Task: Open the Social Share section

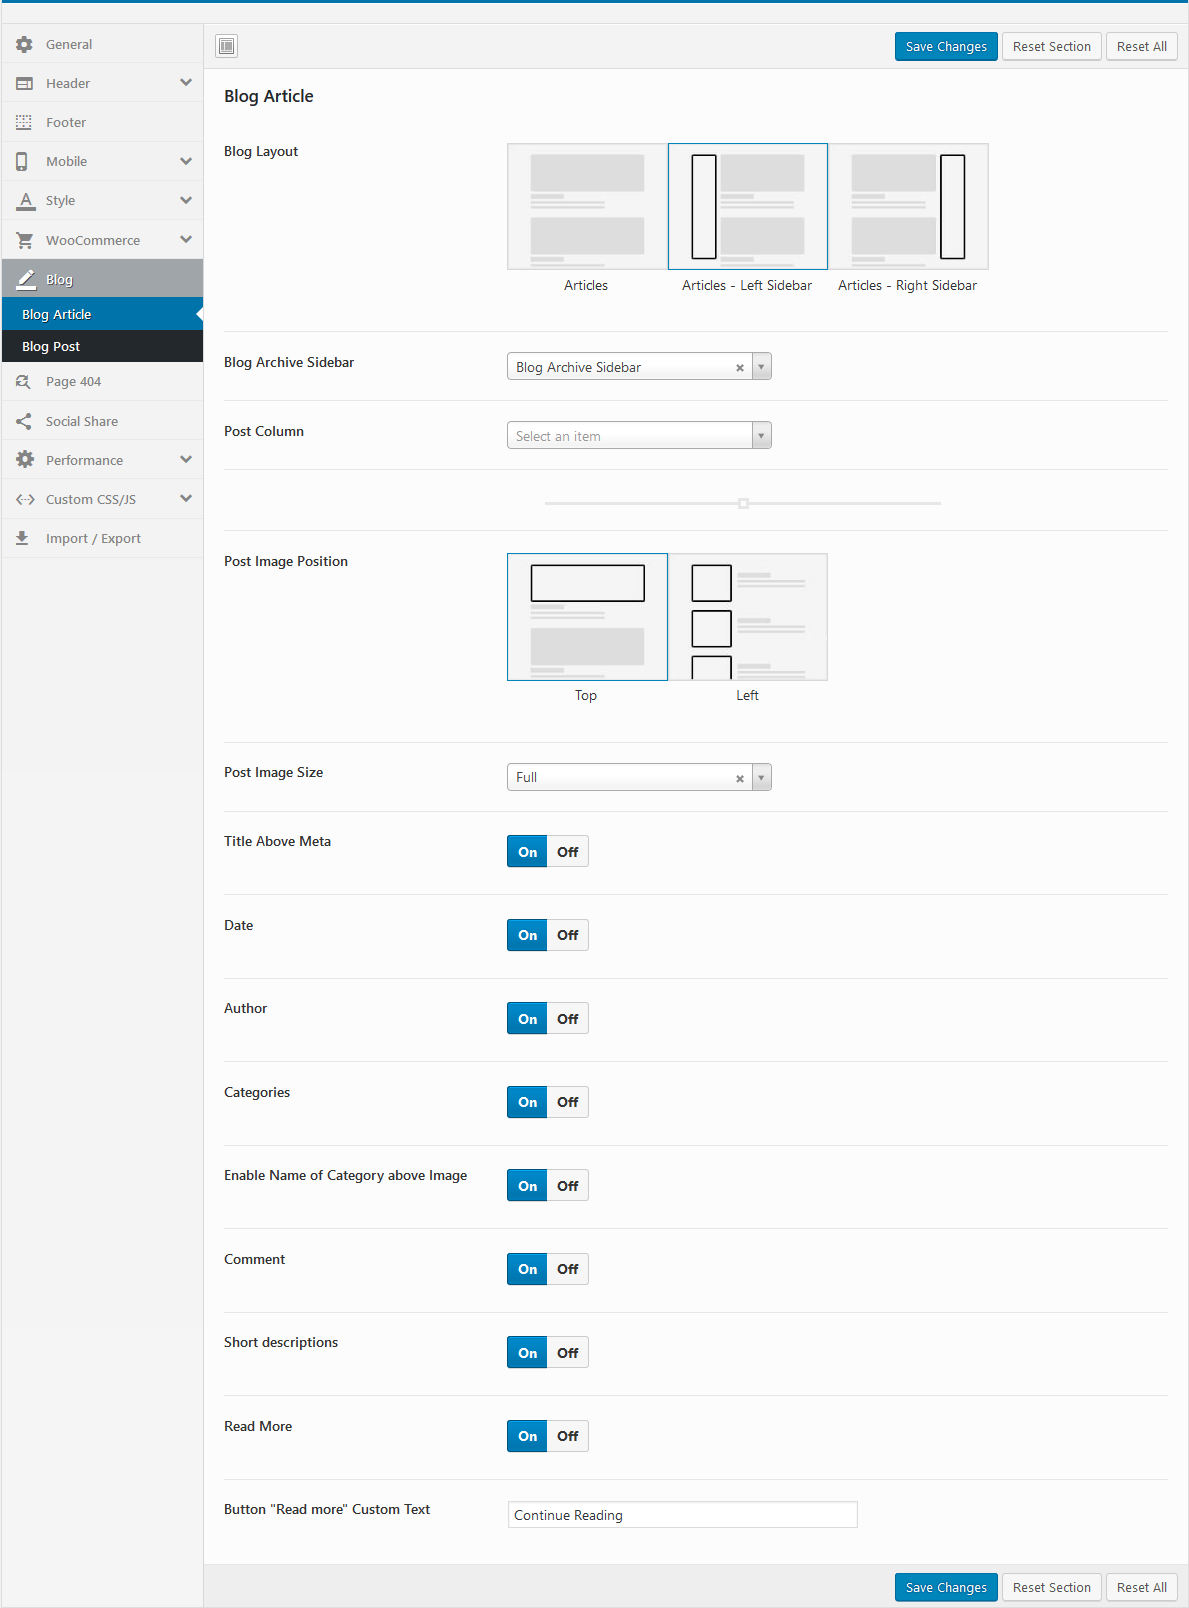Action: (x=102, y=421)
